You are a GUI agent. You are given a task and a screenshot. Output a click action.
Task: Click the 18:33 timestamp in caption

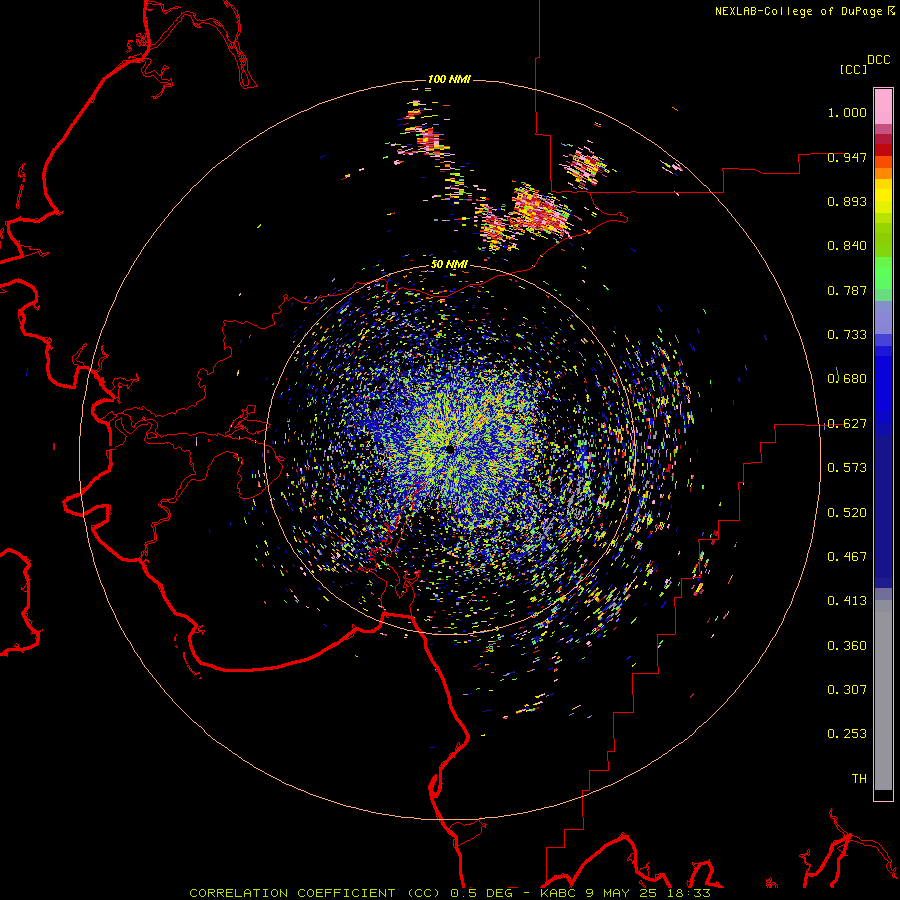[689, 893]
